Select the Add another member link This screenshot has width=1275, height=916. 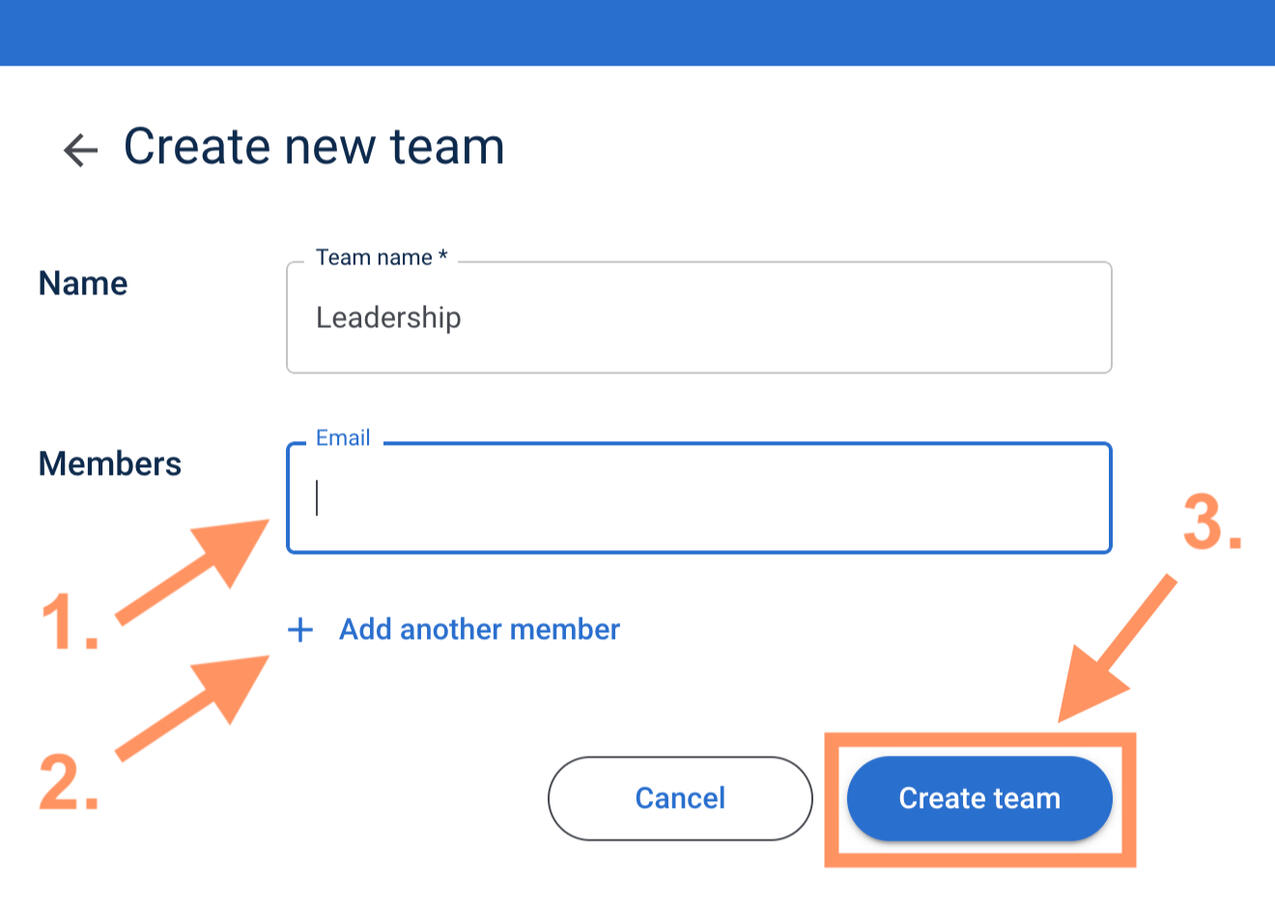tap(479, 630)
